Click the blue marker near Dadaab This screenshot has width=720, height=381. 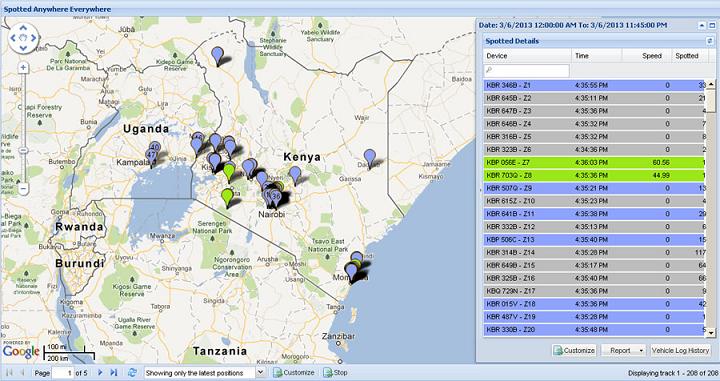[x=370, y=158]
